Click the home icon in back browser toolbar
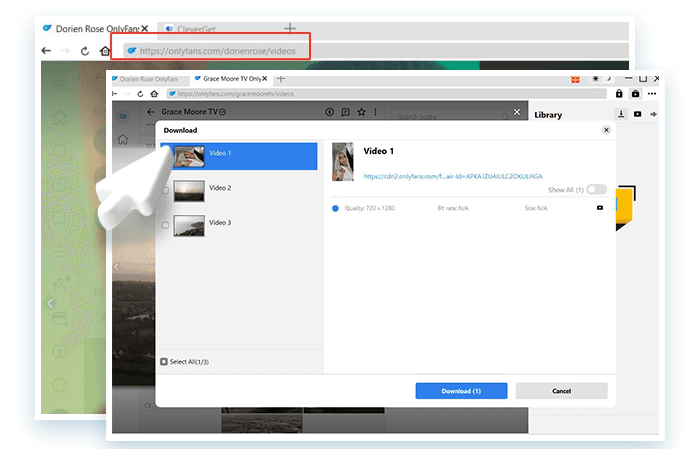The image size is (684, 449). [x=105, y=50]
